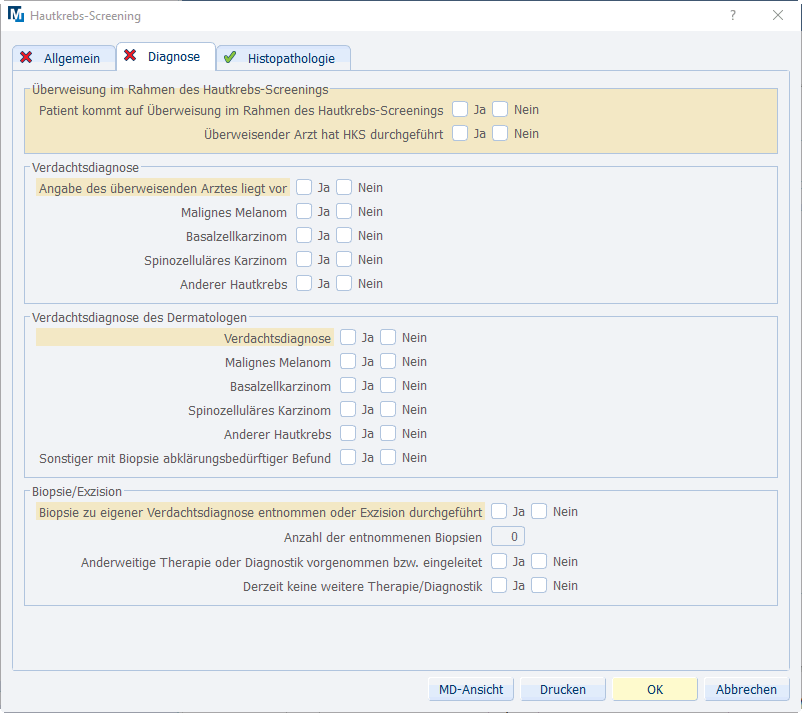
Task: Select Ja for dermatologist's Spinozelluläres Karzinom
Action: coord(348,410)
